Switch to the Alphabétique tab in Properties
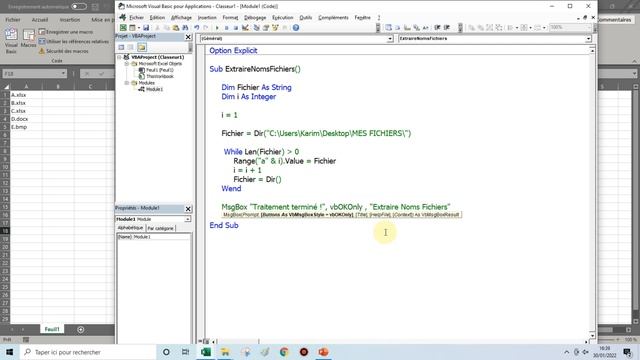The height and width of the screenshot is (360, 640). point(130,228)
